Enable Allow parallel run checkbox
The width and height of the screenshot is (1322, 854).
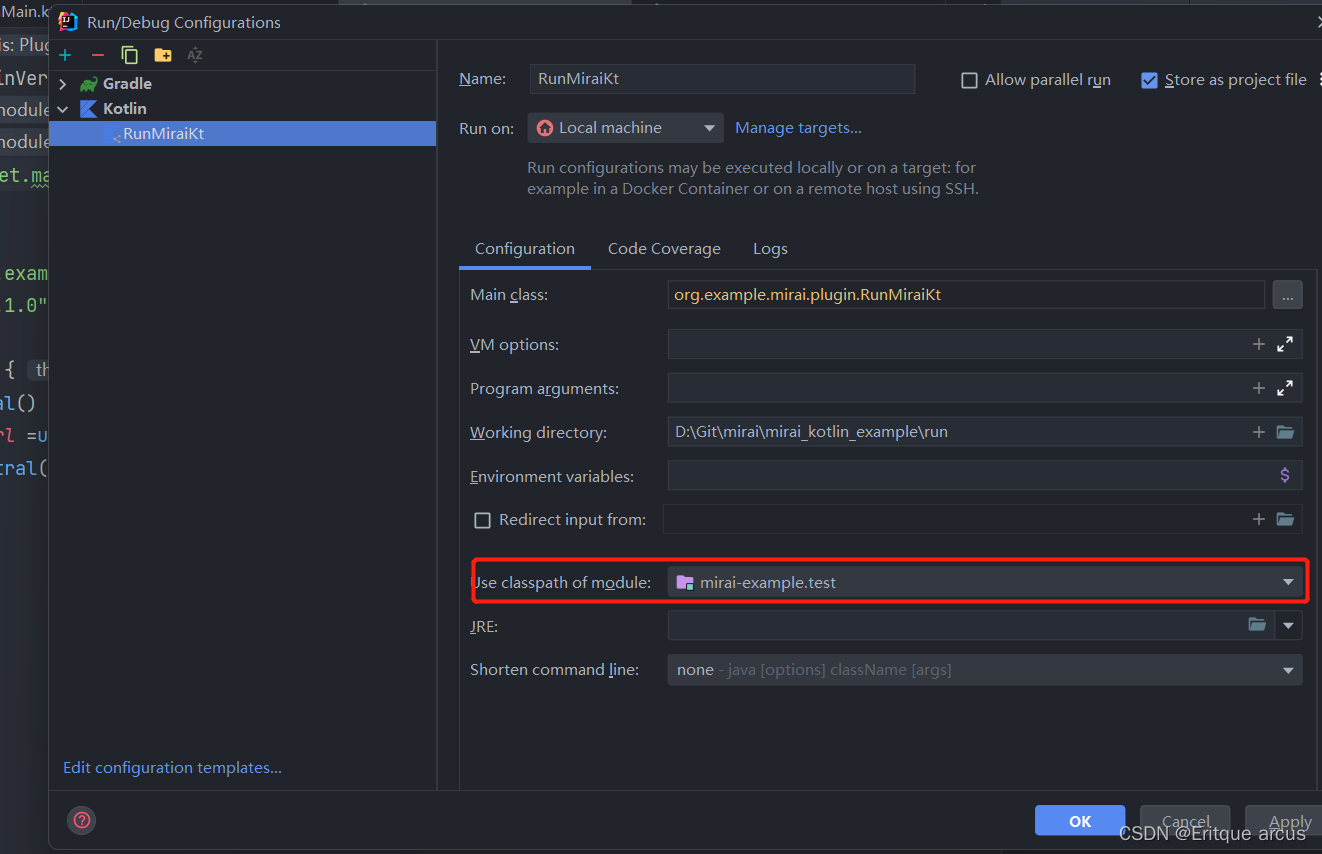969,80
